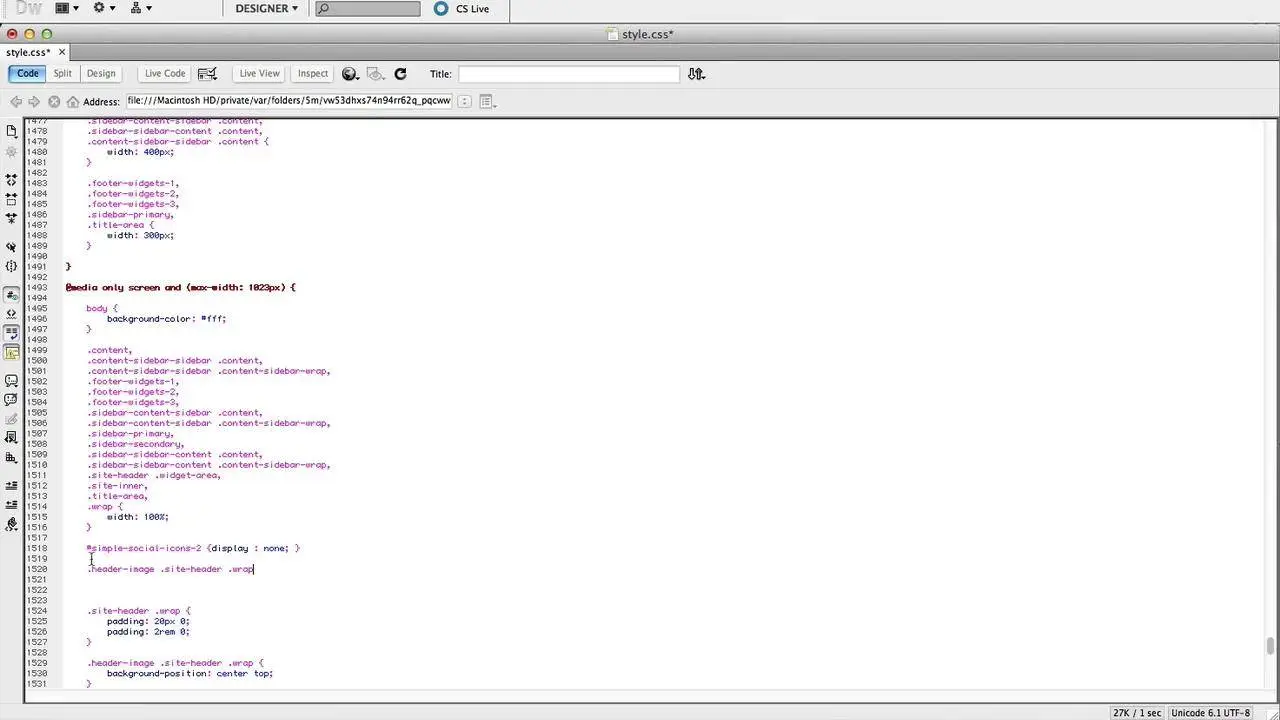Switch to Split view
1280x720 pixels.
63,74
